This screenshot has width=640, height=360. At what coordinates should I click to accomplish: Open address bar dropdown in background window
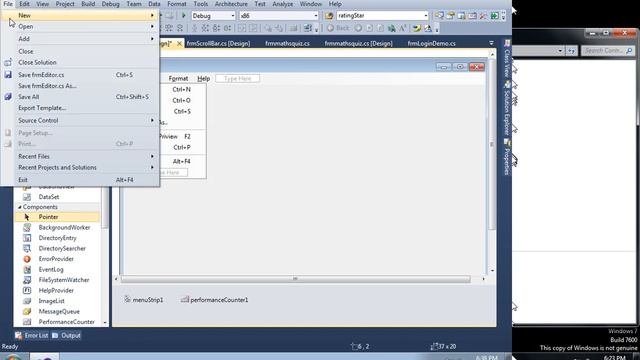tap(560, 51)
